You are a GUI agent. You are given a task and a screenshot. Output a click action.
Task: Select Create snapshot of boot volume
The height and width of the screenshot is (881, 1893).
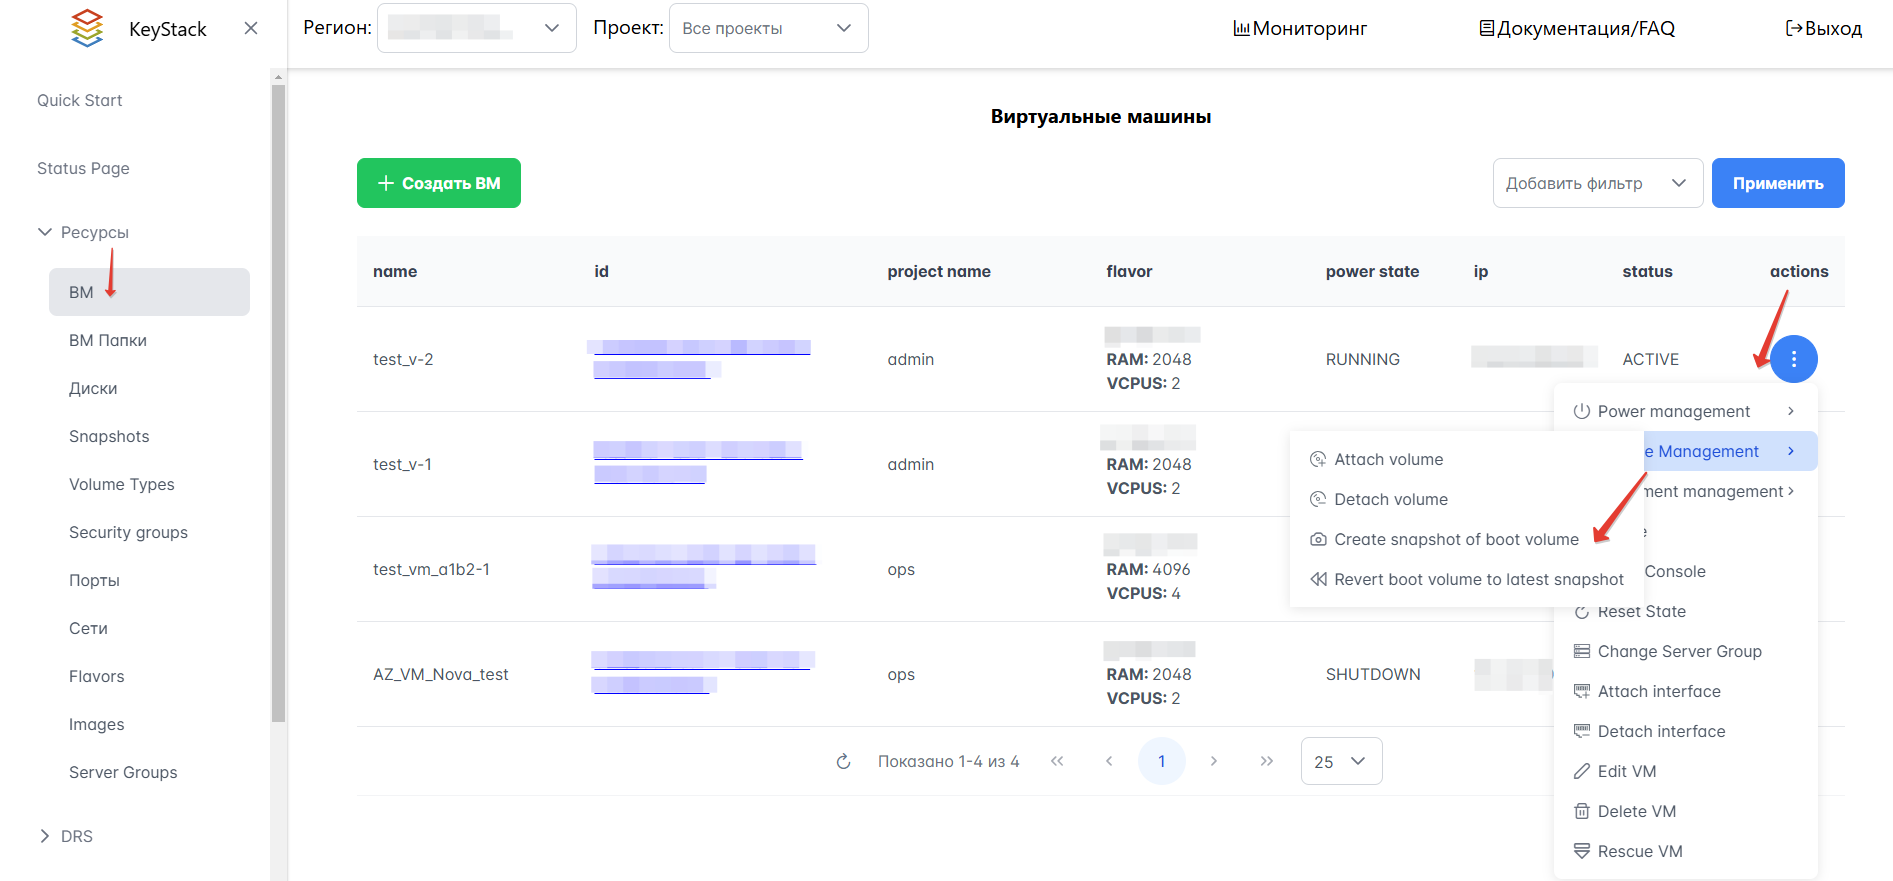click(1455, 539)
